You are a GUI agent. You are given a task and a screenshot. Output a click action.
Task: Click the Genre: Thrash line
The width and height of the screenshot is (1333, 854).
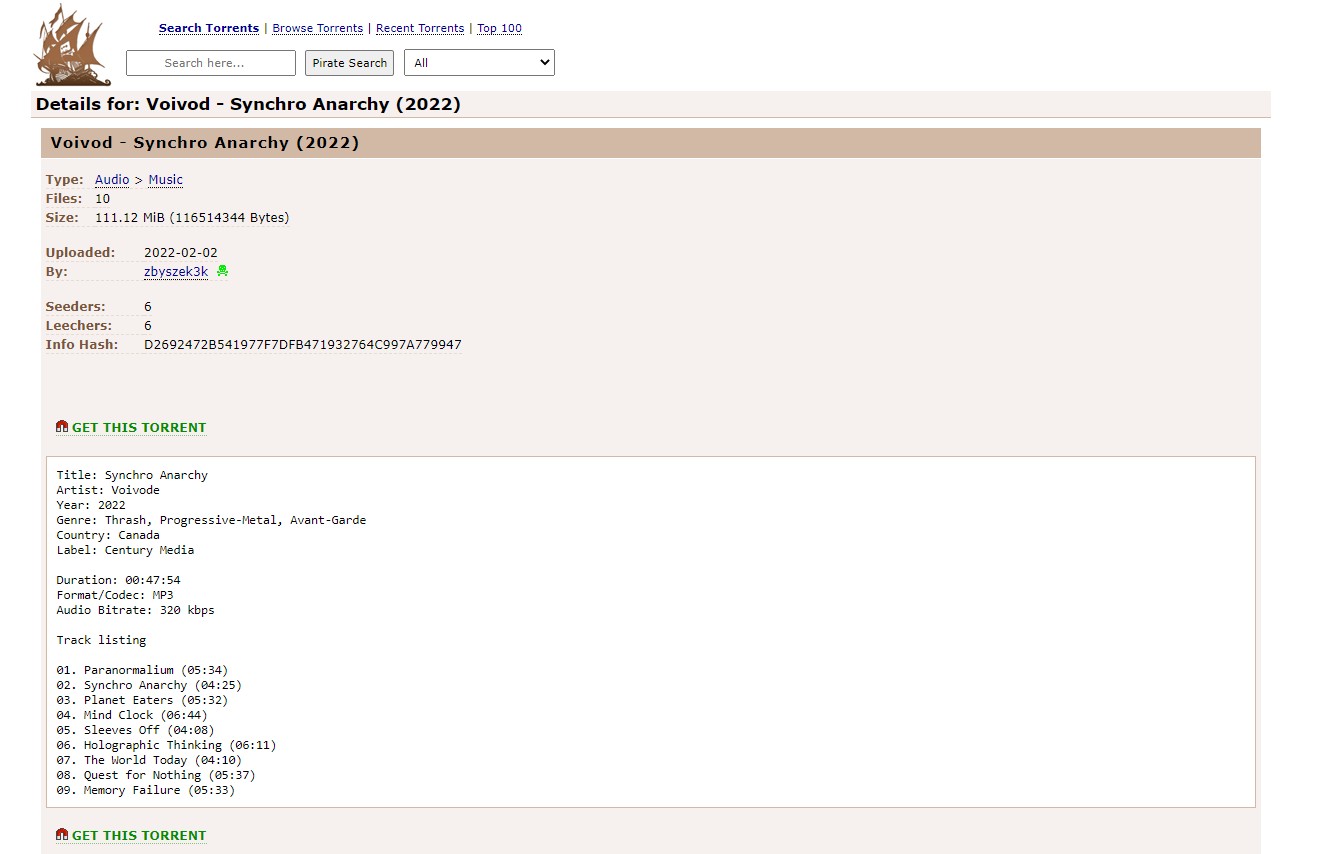point(211,520)
